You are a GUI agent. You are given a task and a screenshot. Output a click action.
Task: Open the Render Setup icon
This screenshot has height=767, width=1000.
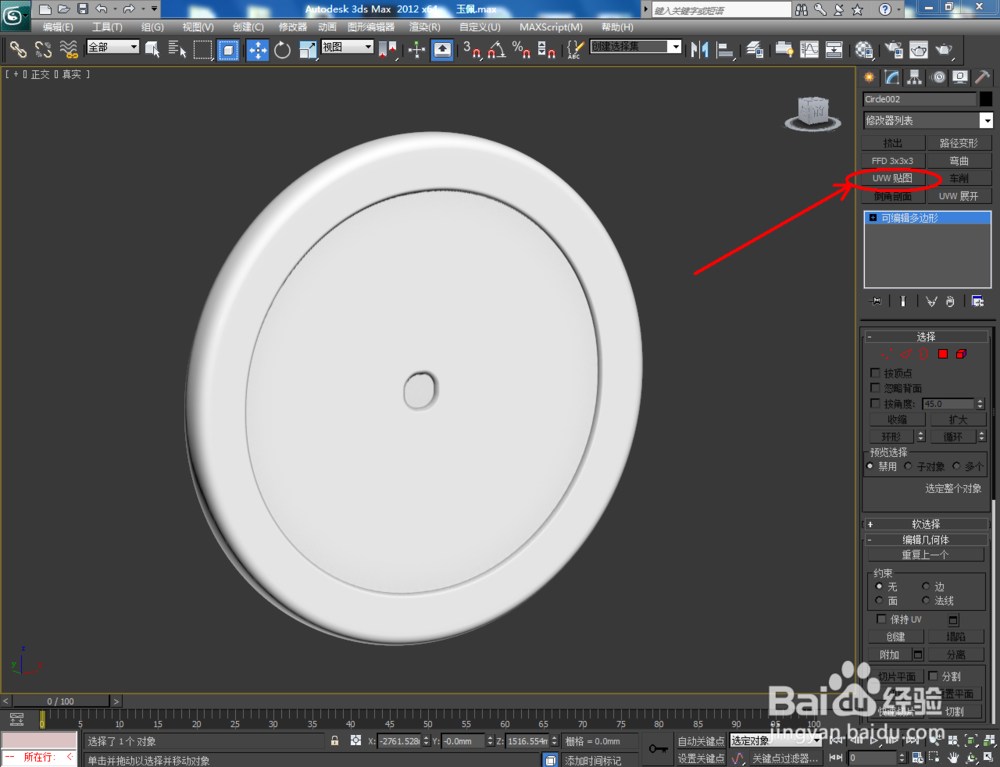tap(893, 50)
